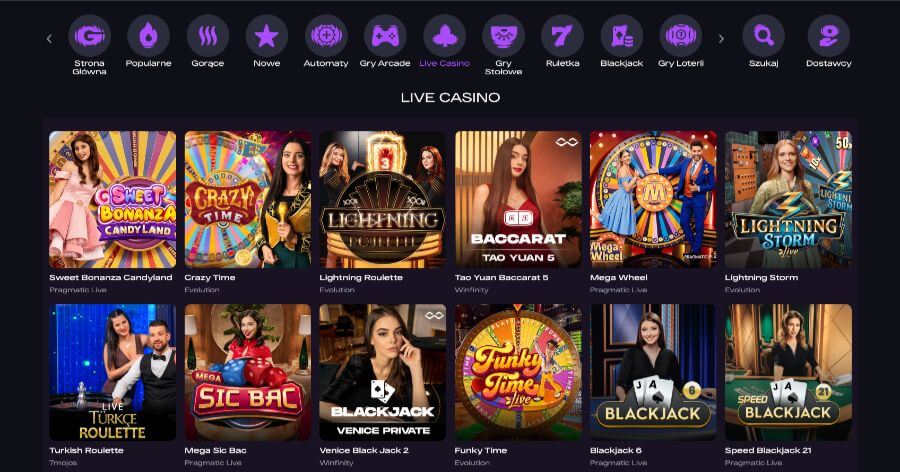Open the Automaty slots icon
This screenshot has height=472, width=900.
tap(326, 36)
